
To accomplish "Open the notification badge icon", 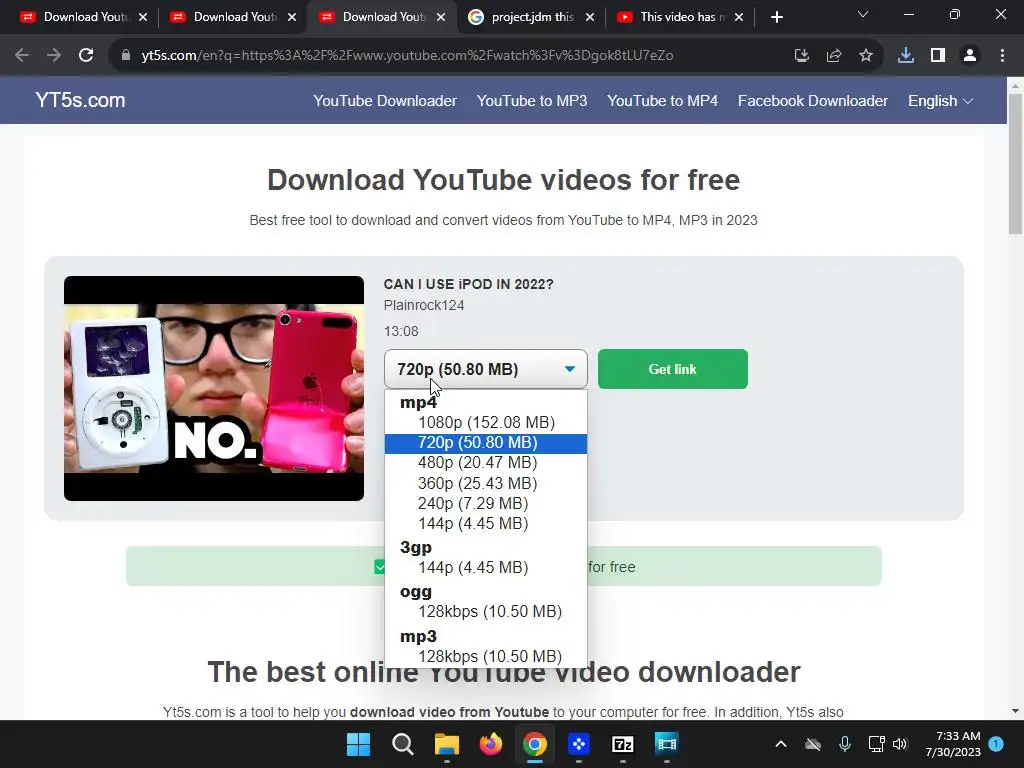I will [996, 744].
